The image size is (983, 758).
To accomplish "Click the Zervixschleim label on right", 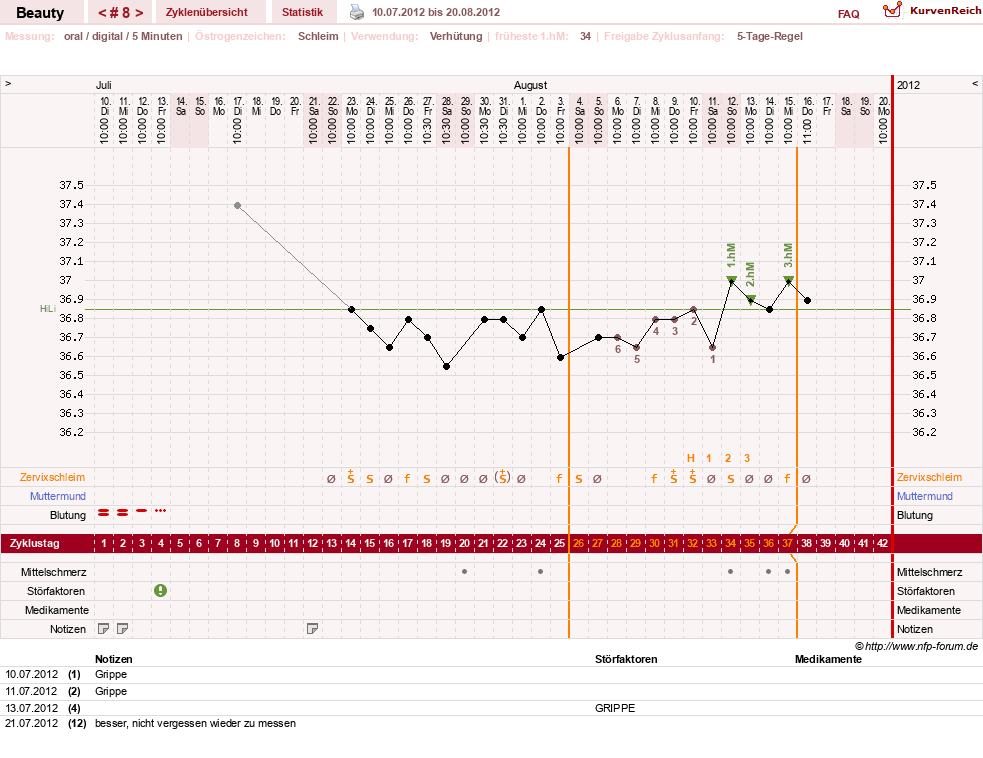I will coord(929,477).
